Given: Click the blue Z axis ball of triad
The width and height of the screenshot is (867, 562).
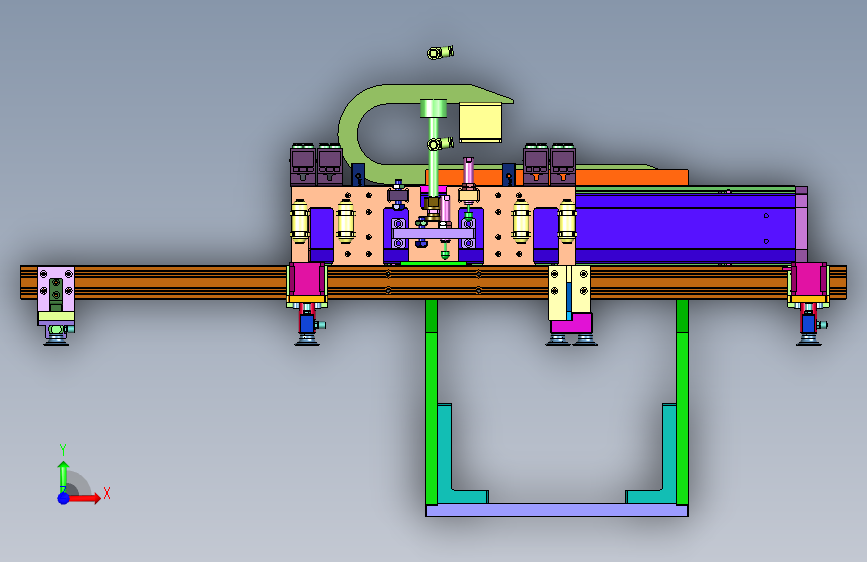Looking at the screenshot, I should click(64, 498).
